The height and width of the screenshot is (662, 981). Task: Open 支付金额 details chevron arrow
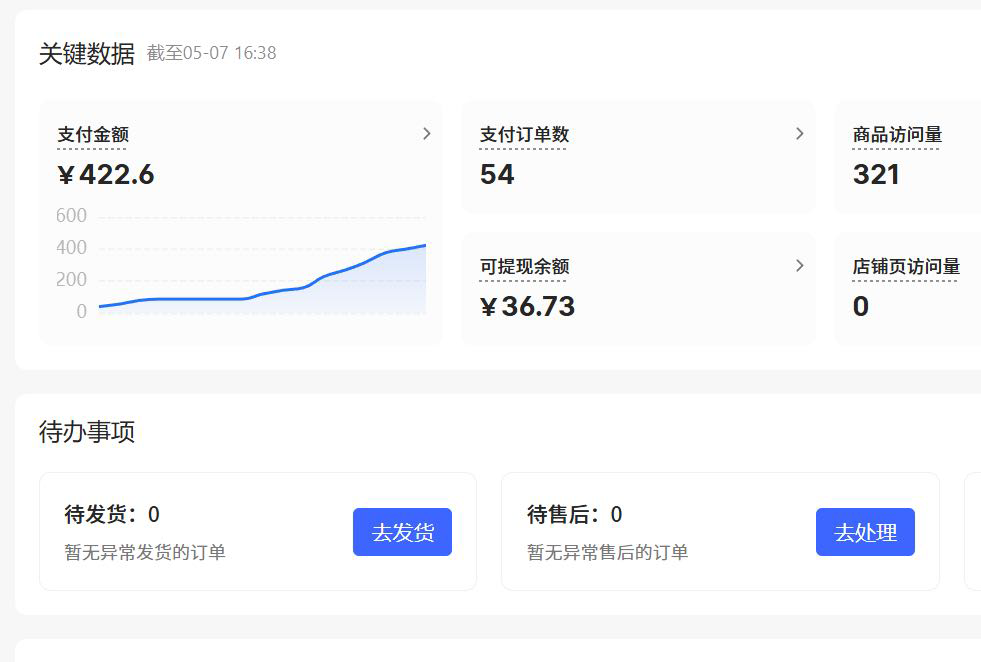pyautogui.click(x=427, y=134)
